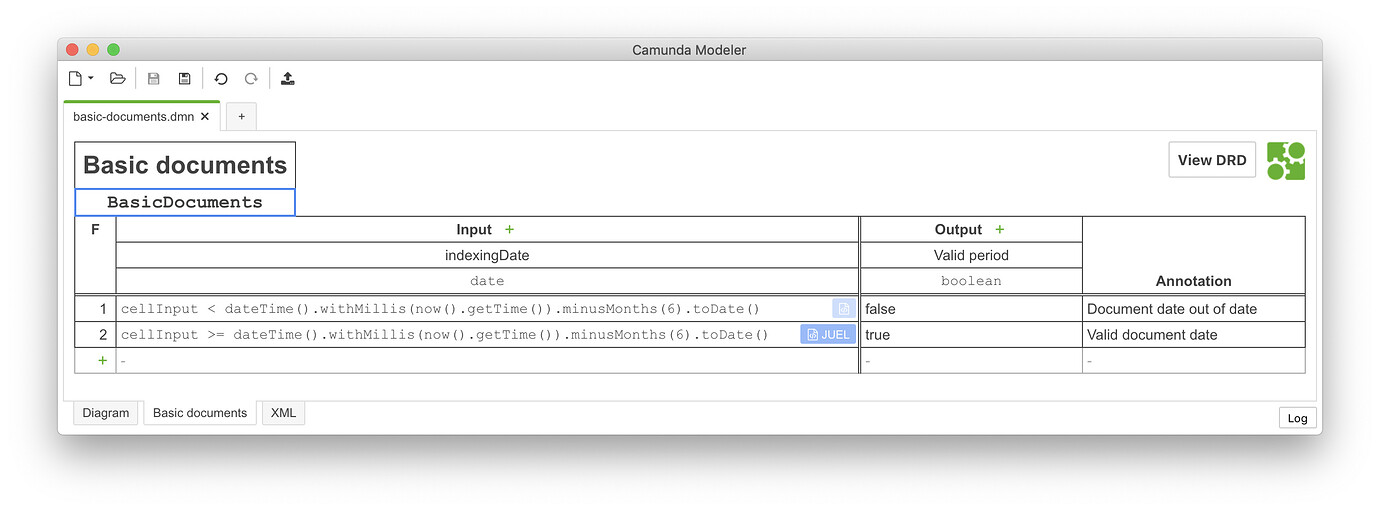1380x510 pixels.
Task: Edit the cellInput < dateTime expression cell
Action: click(x=487, y=309)
